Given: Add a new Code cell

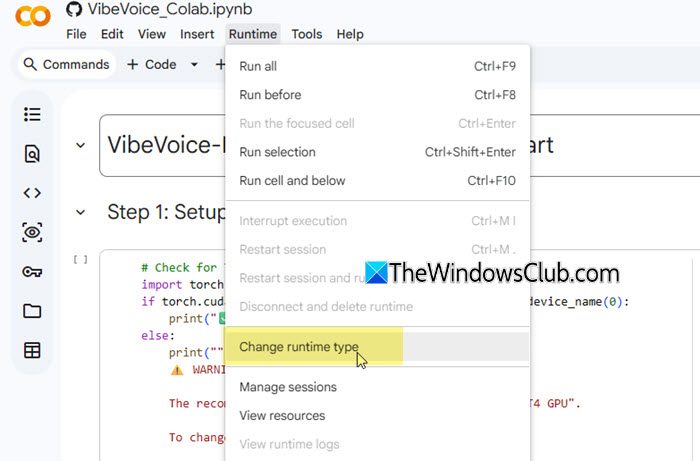Looking at the screenshot, I should [x=152, y=65].
